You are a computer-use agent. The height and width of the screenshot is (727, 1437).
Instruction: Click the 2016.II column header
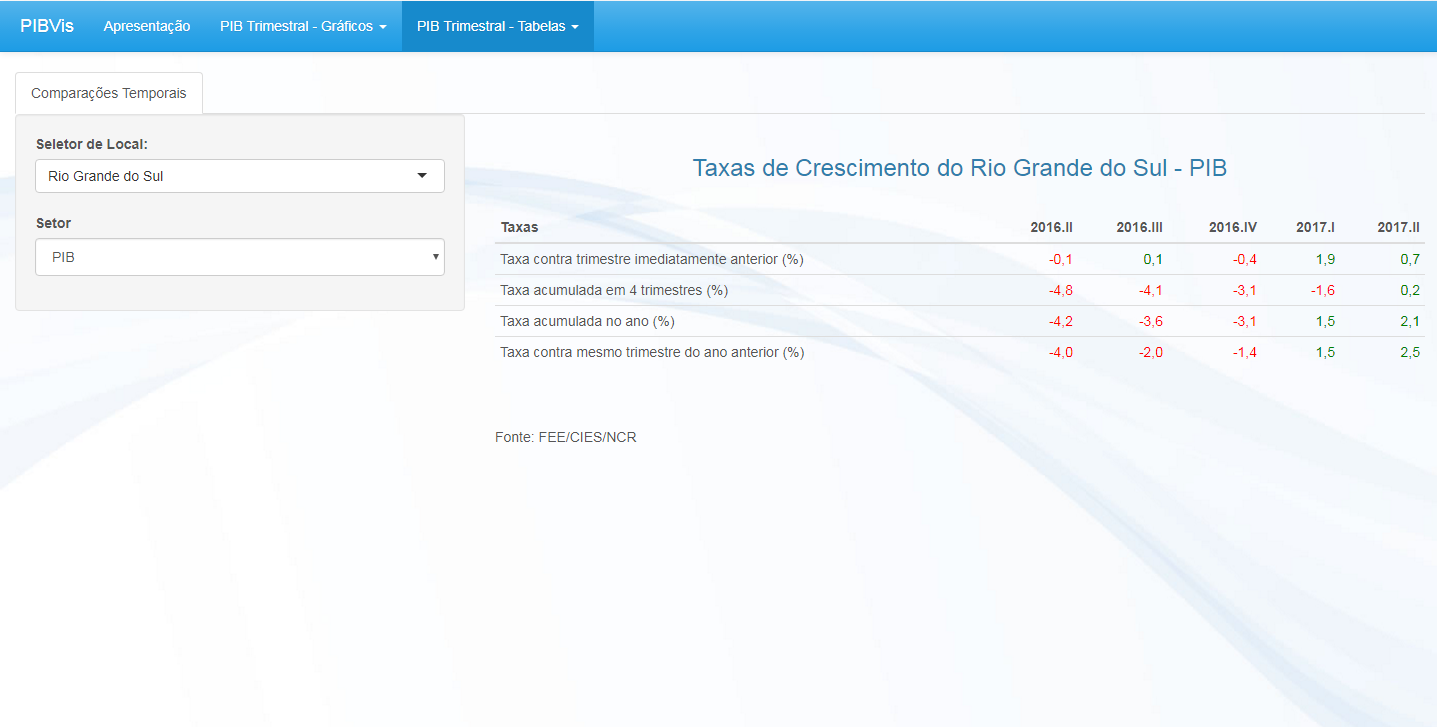(1051, 227)
